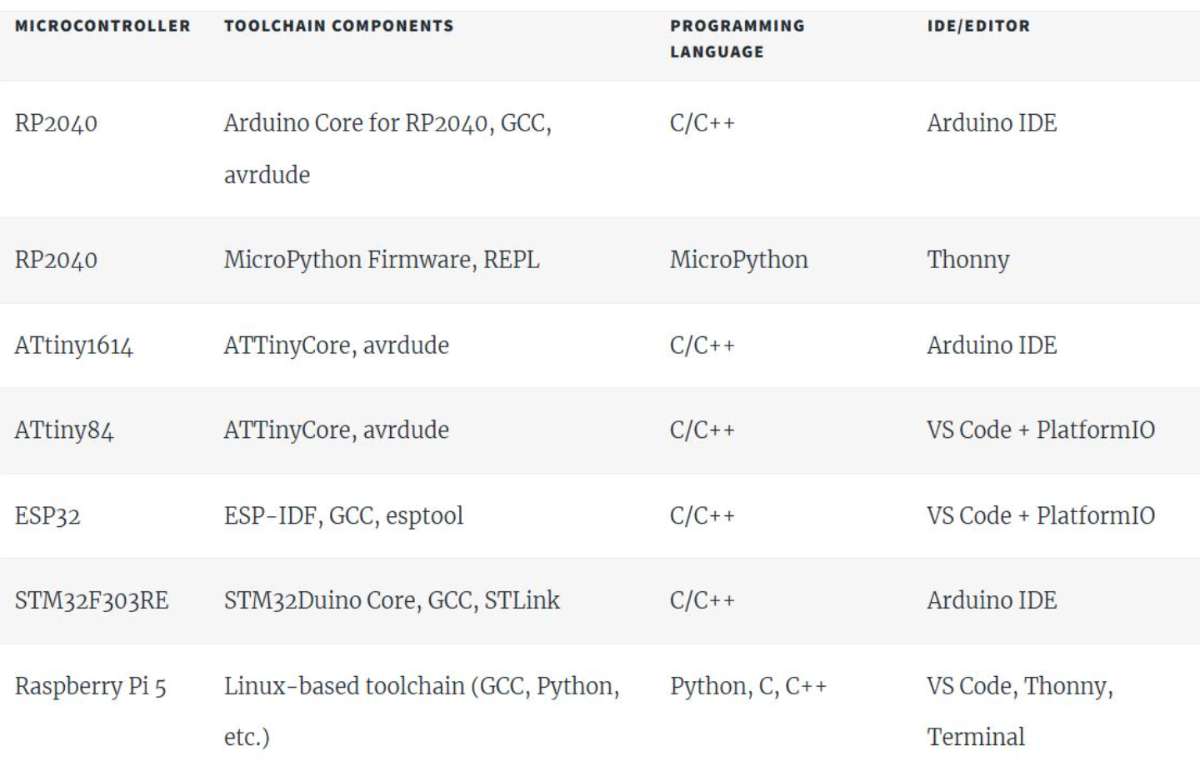Click the TOOLCHAIN COMPONENTS column header
The width and height of the screenshot is (1200, 766).
point(338,26)
